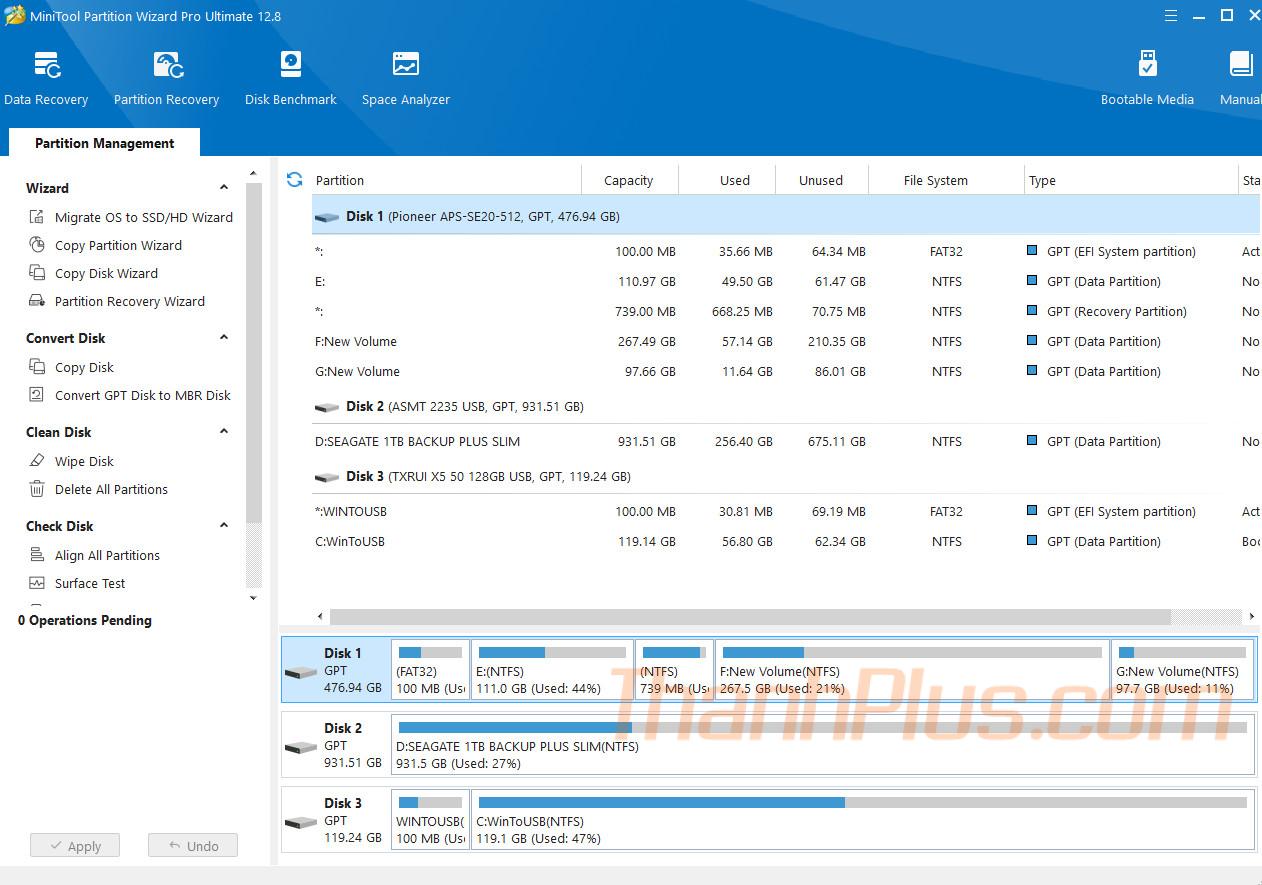
Task: Sort partitions by the Capacity column header
Action: [628, 181]
